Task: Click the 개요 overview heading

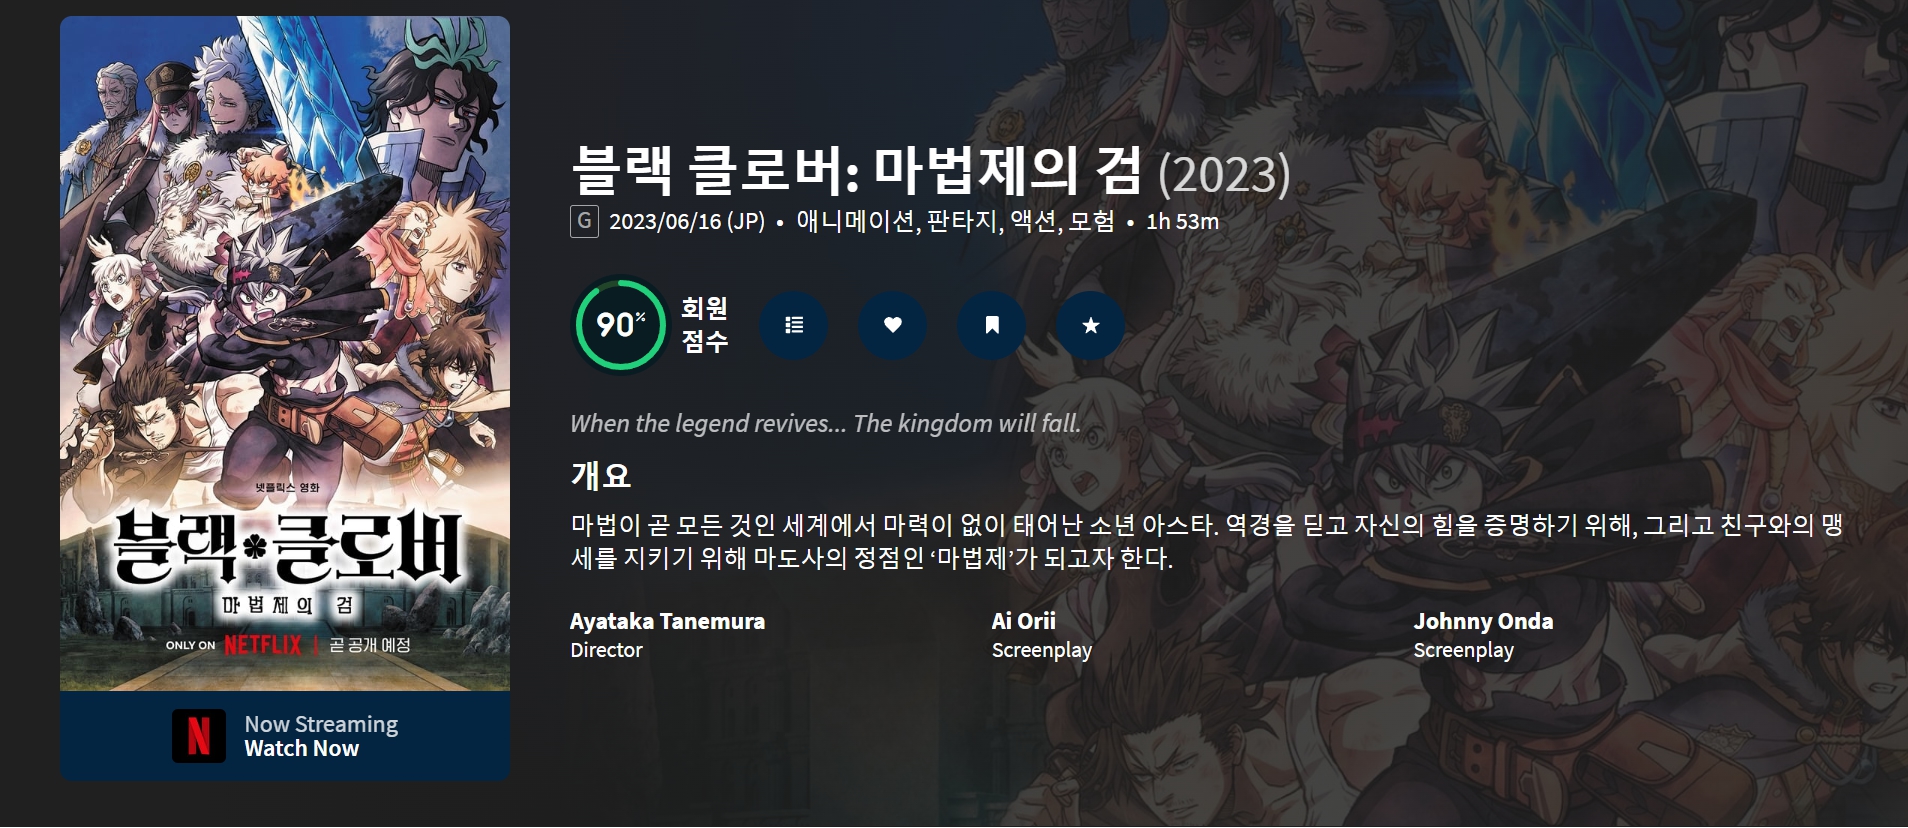Action: (601, 475)
